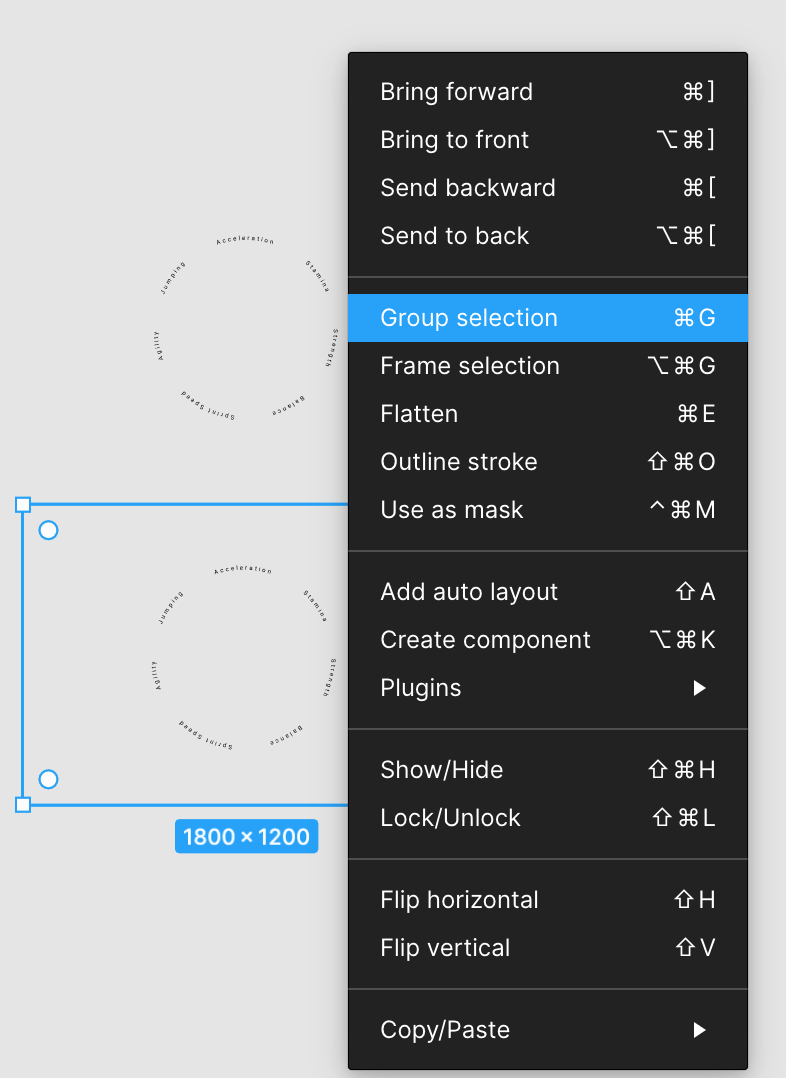Click the bottom-left corner radius circle handle

point(48,779)
